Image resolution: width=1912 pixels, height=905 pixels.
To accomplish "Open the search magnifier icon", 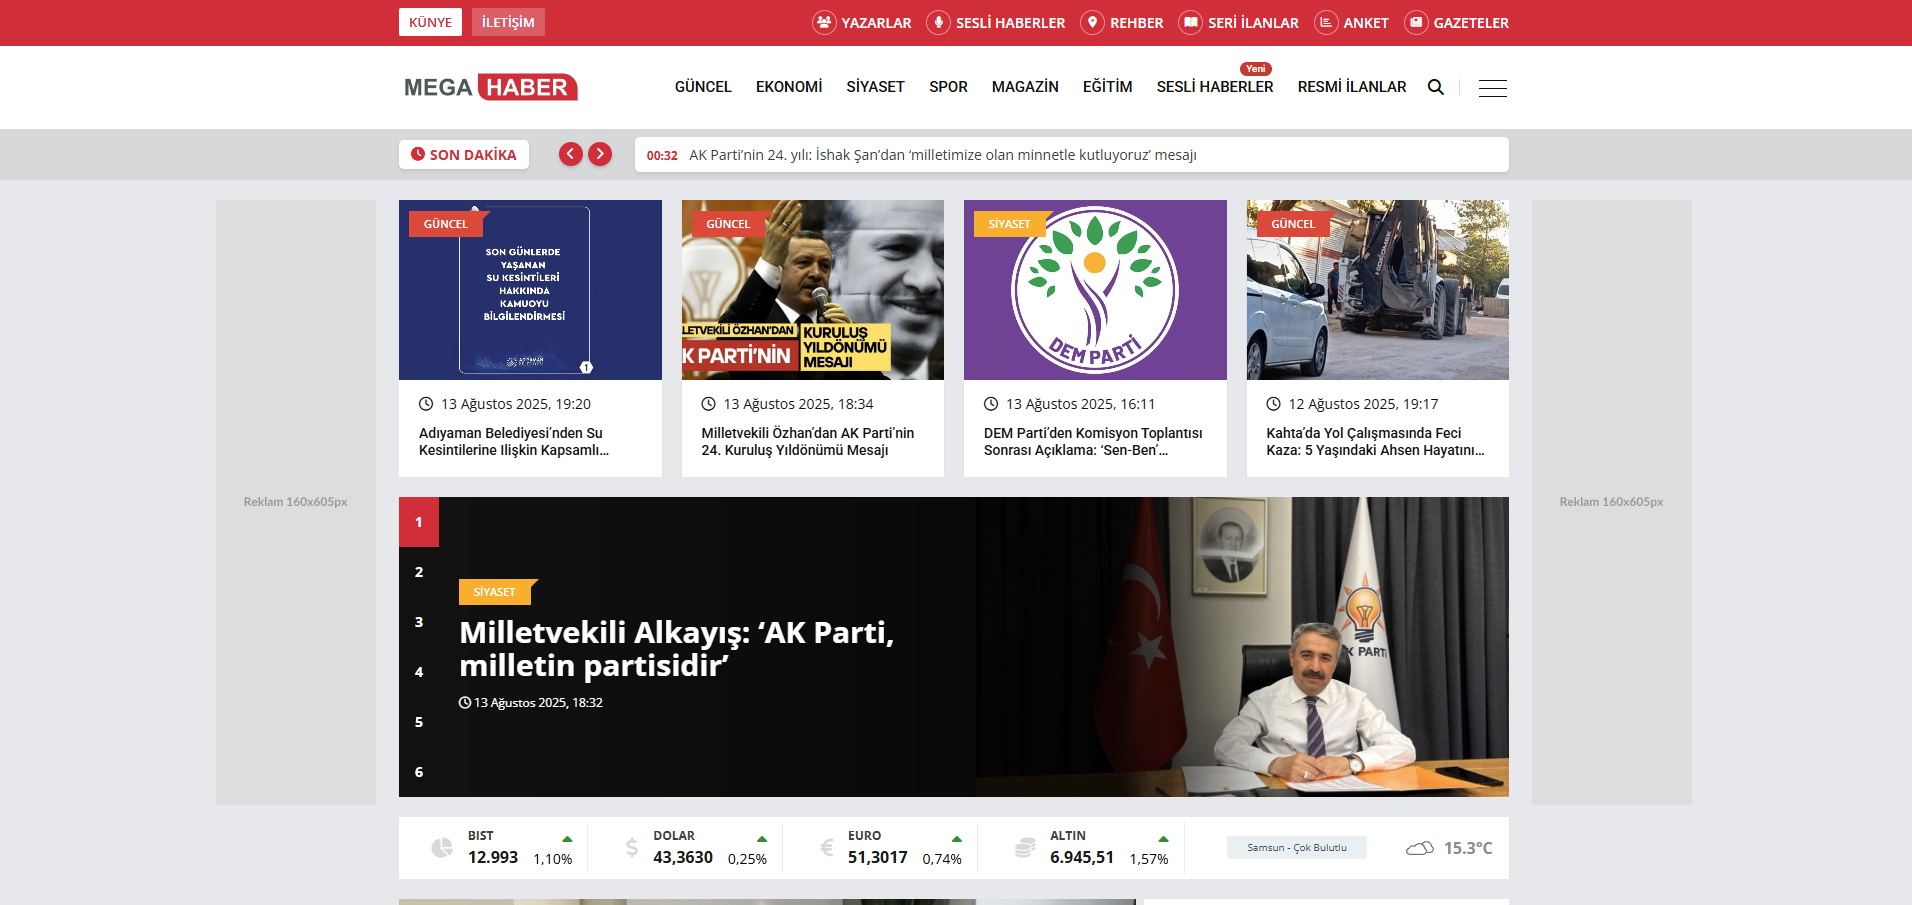I will [x=1436, y=87].
